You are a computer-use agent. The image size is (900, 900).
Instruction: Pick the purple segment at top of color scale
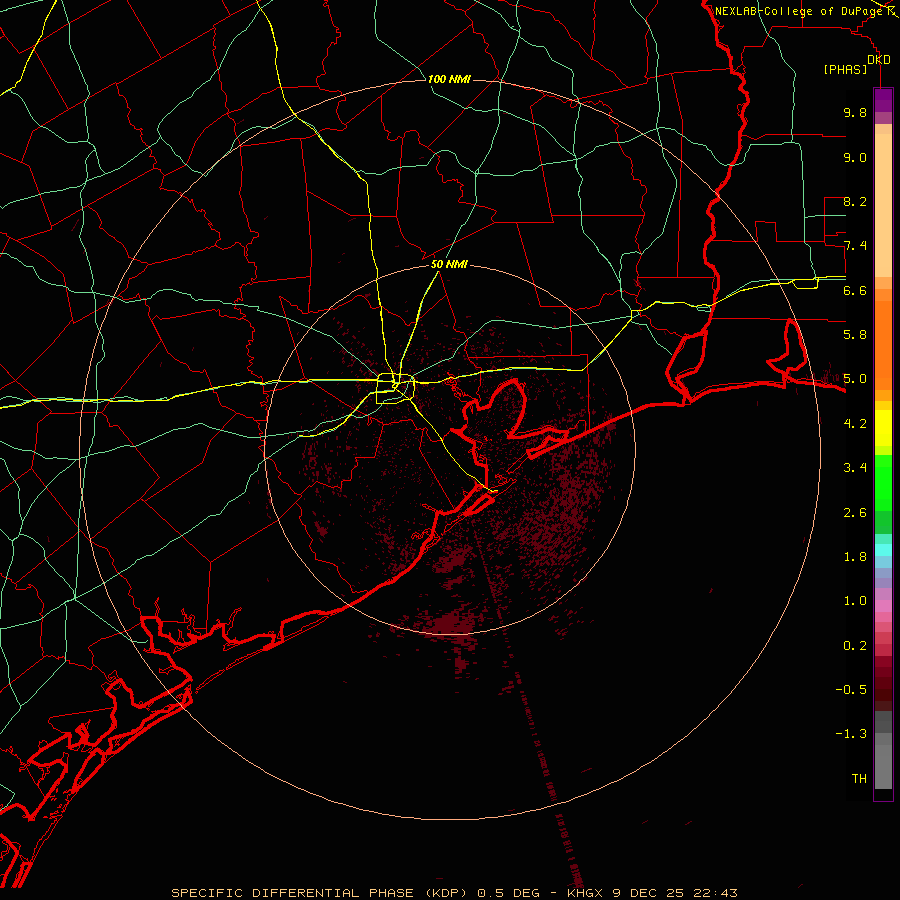pos(883,100)
